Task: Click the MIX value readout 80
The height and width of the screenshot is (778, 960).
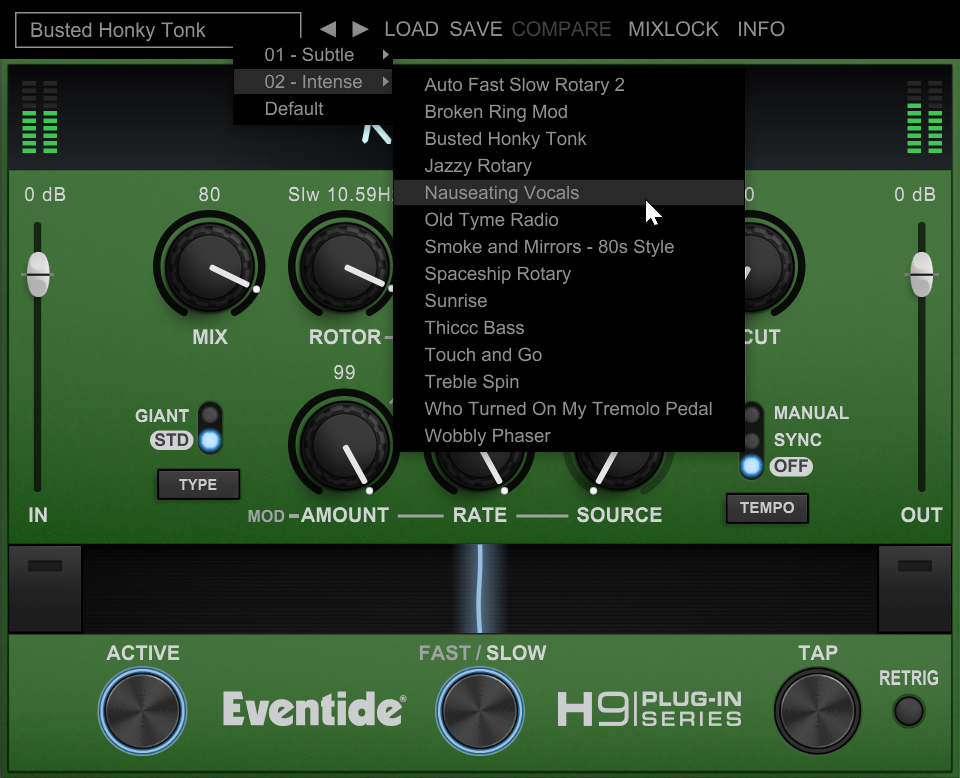Action: pos(209,195)
